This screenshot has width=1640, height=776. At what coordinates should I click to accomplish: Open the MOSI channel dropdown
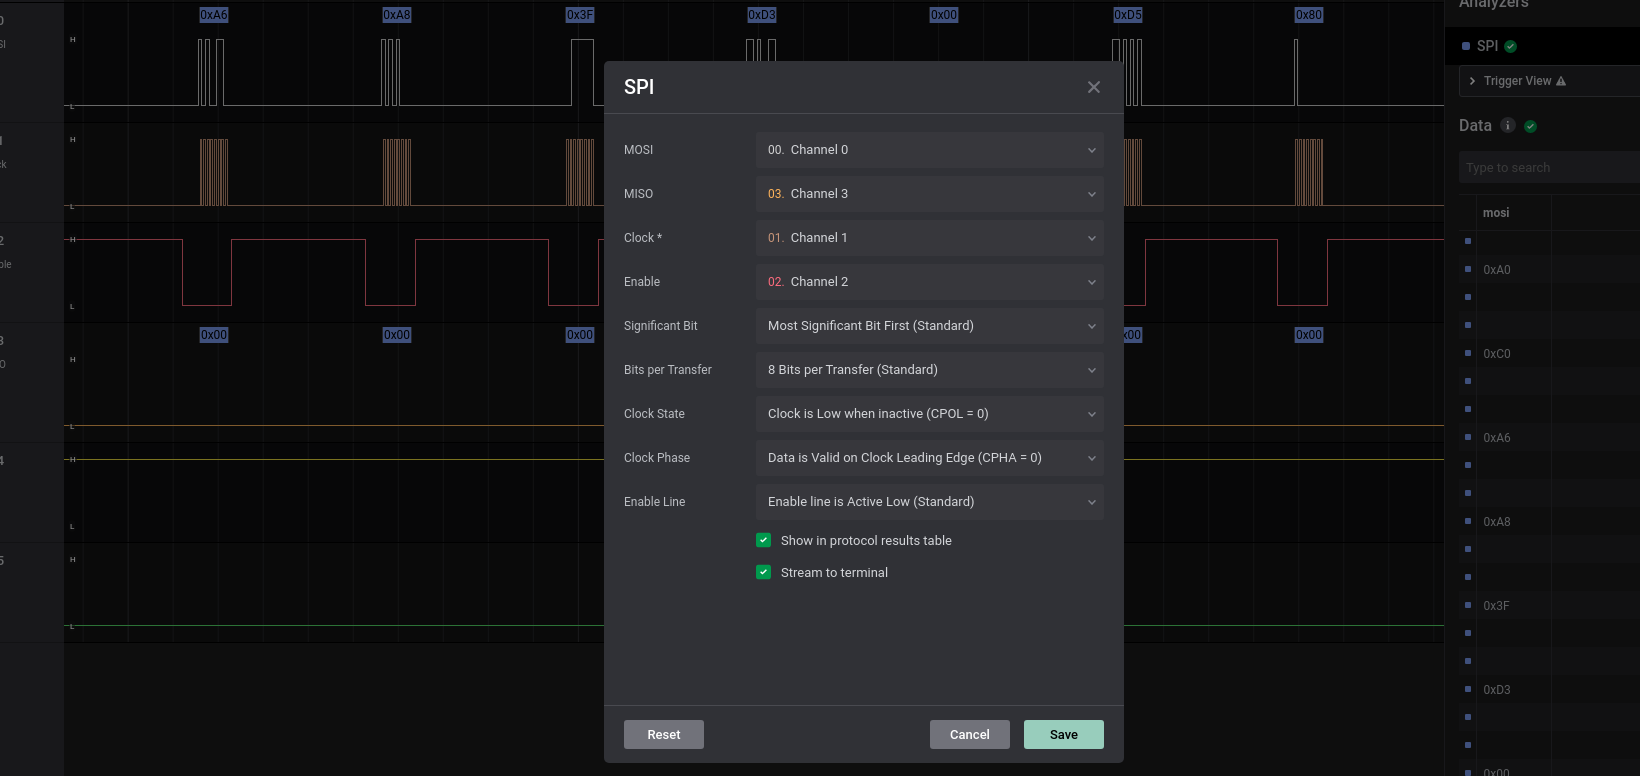coord(929,150)
